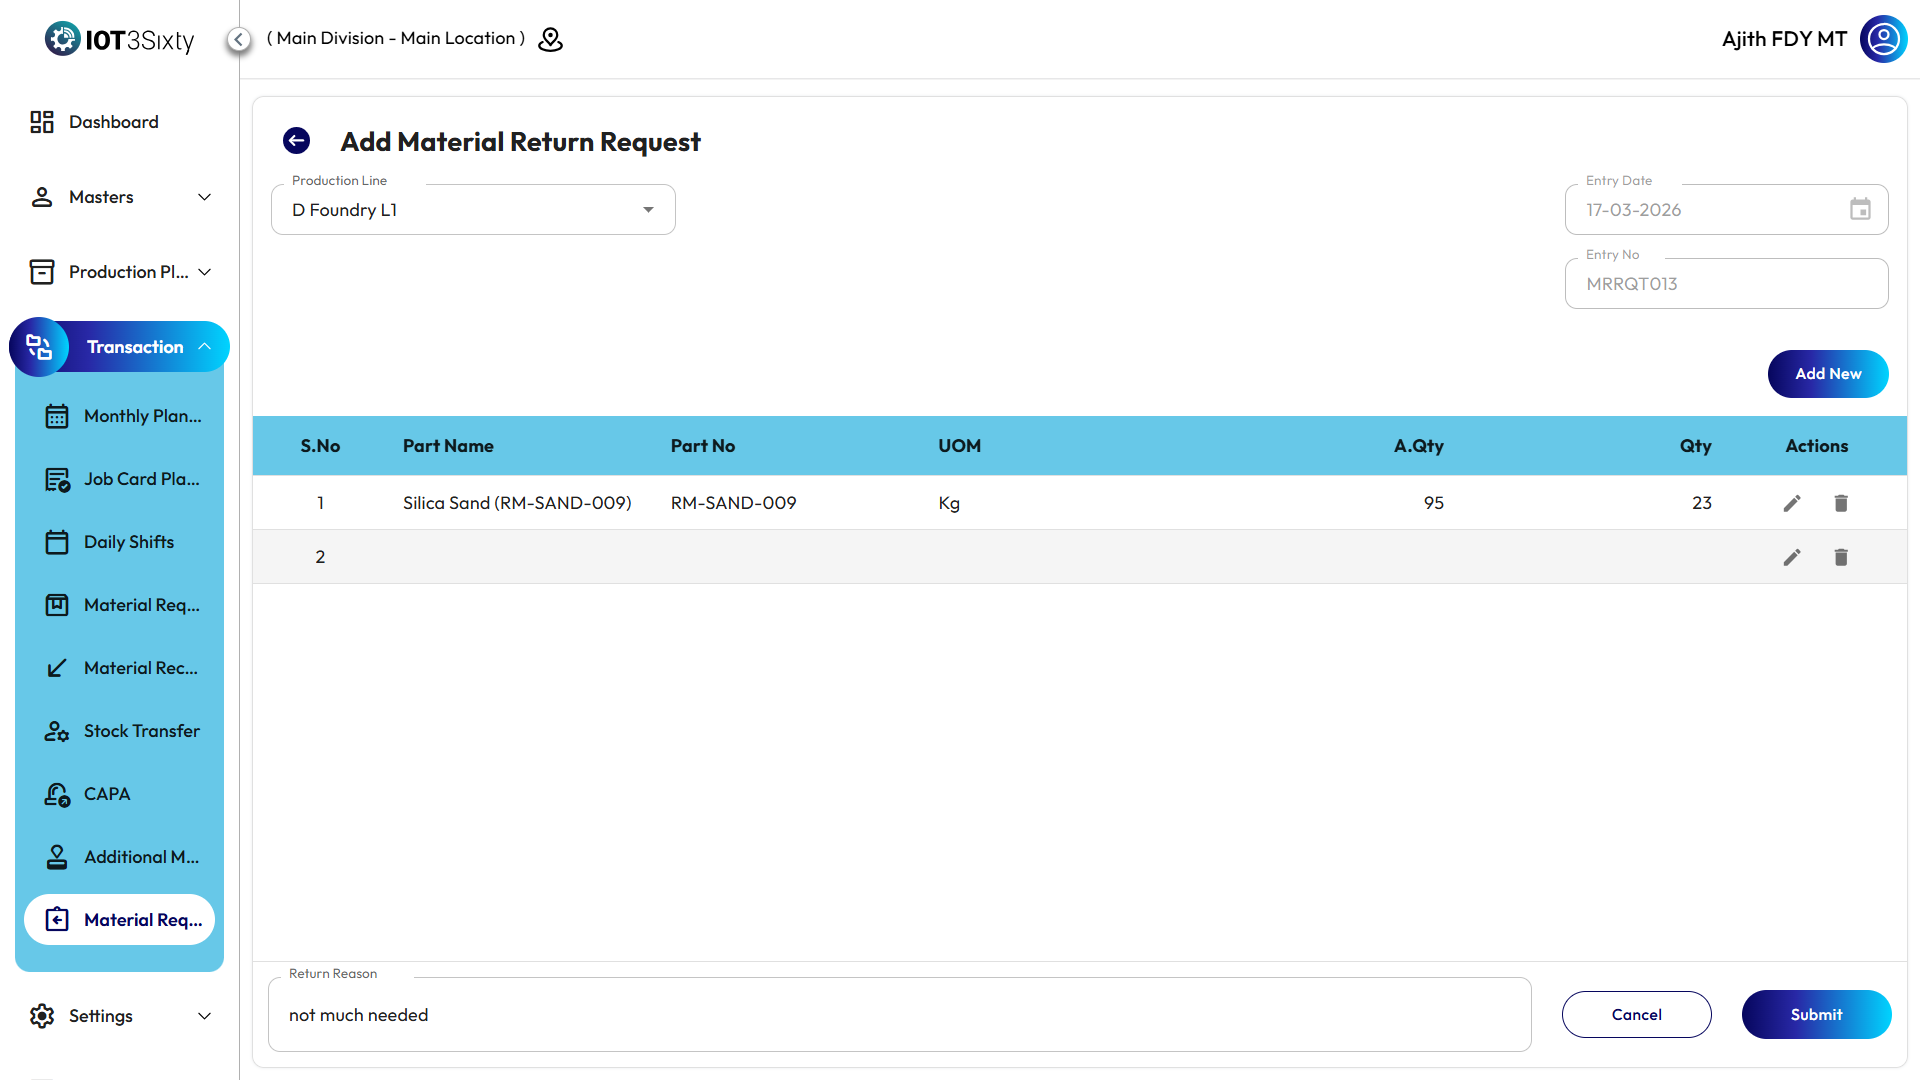This screenshot has width=1920, height=1080.
Task: Expand the Masters menu
Action: point(120,197)
